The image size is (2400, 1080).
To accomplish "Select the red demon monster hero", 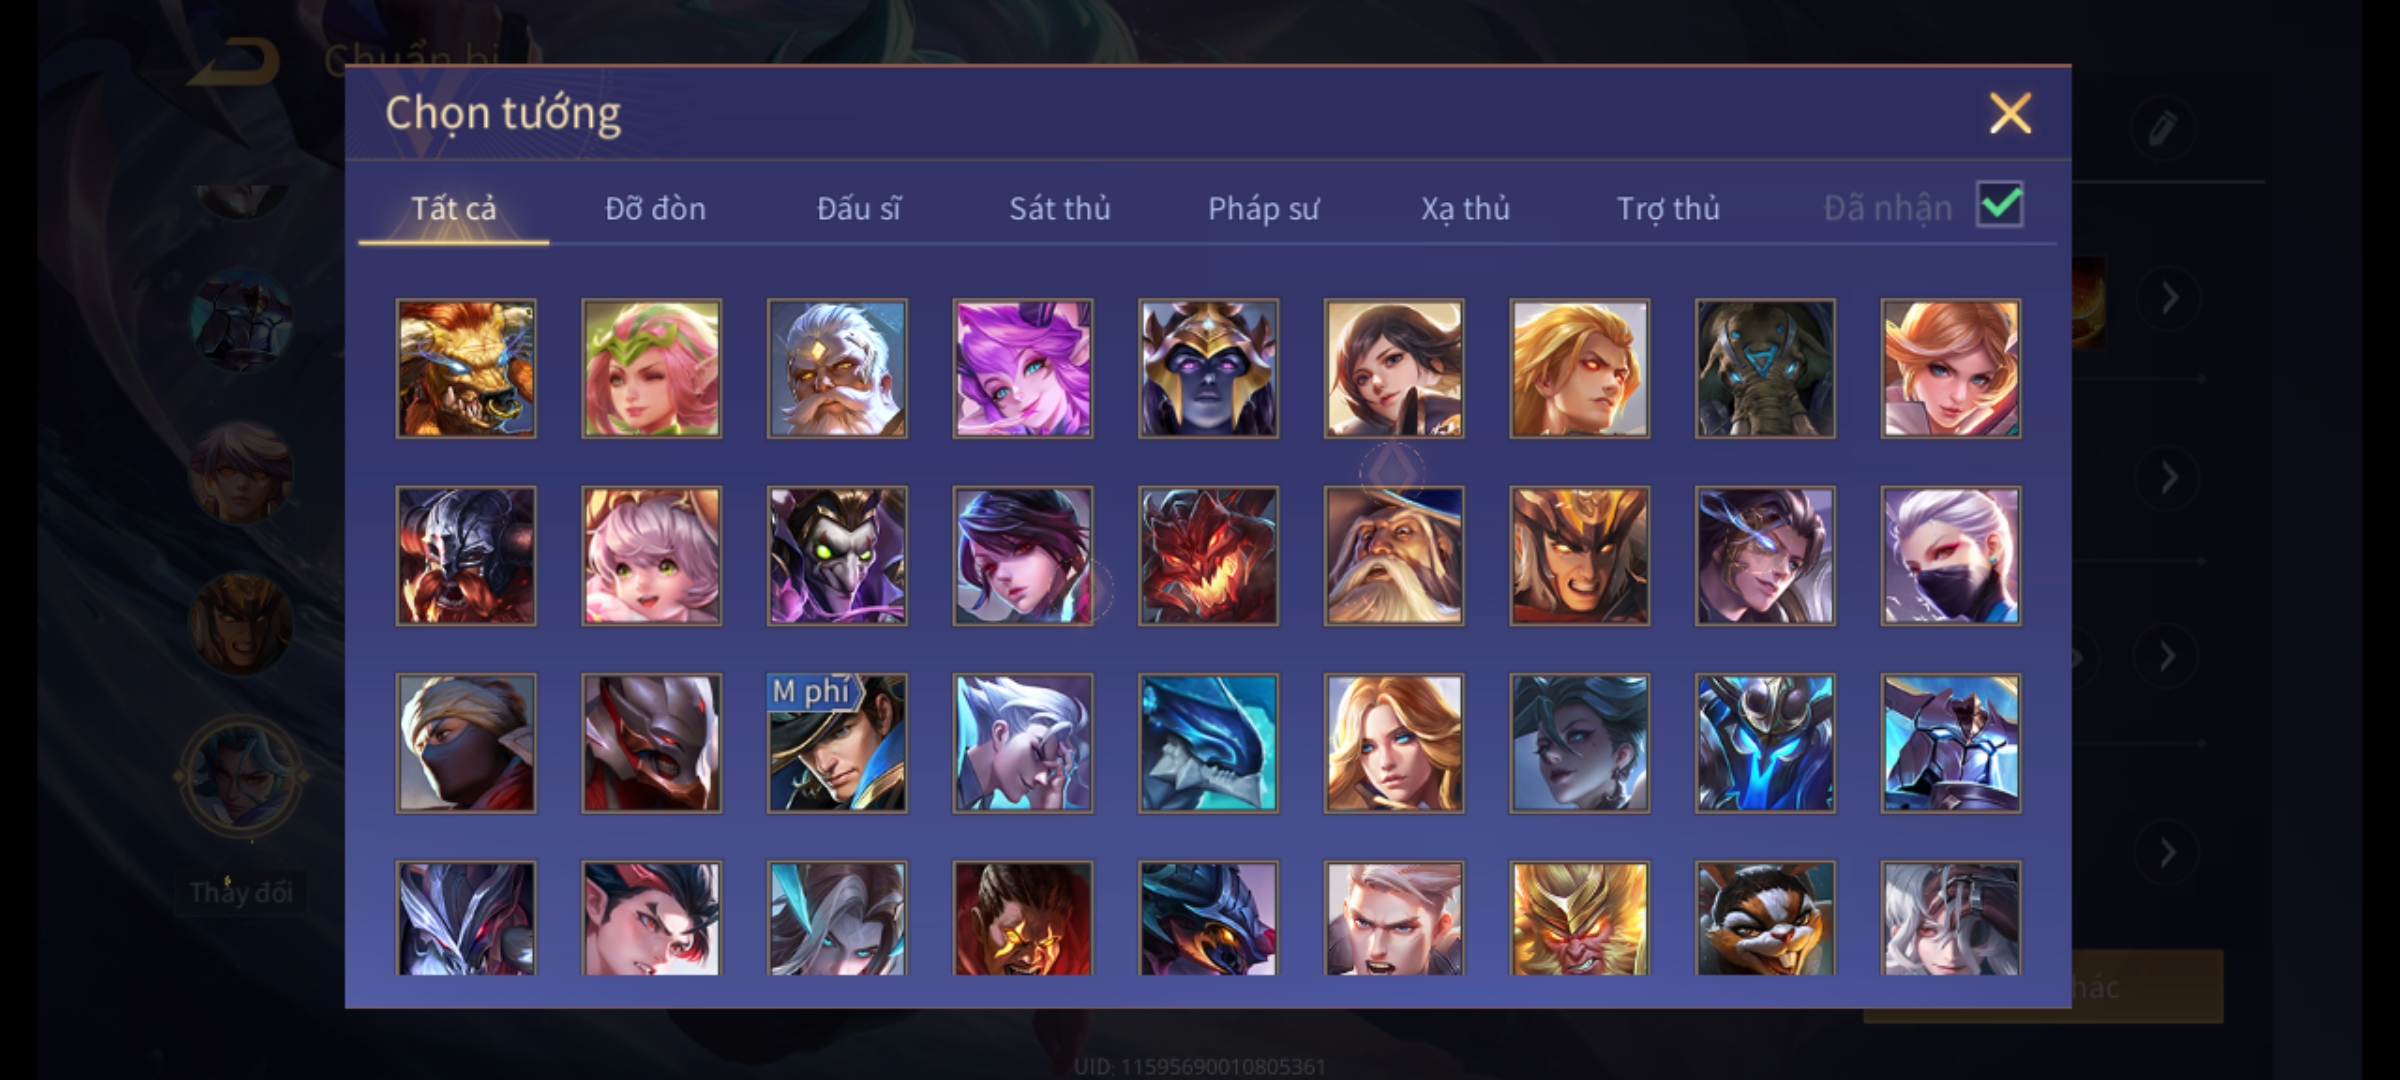I will 1208,556.
